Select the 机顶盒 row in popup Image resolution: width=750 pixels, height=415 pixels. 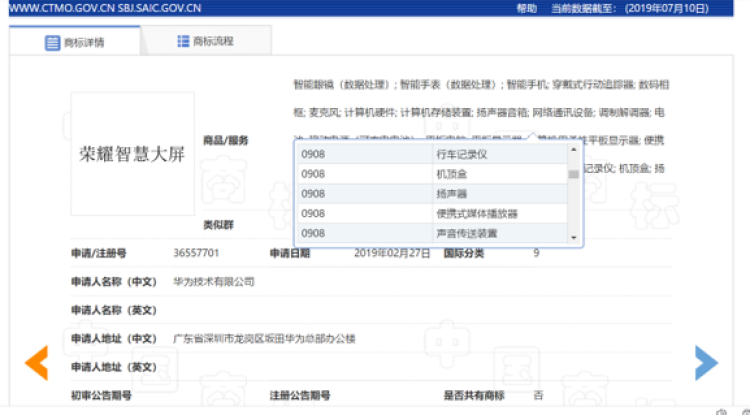point(432,174)
